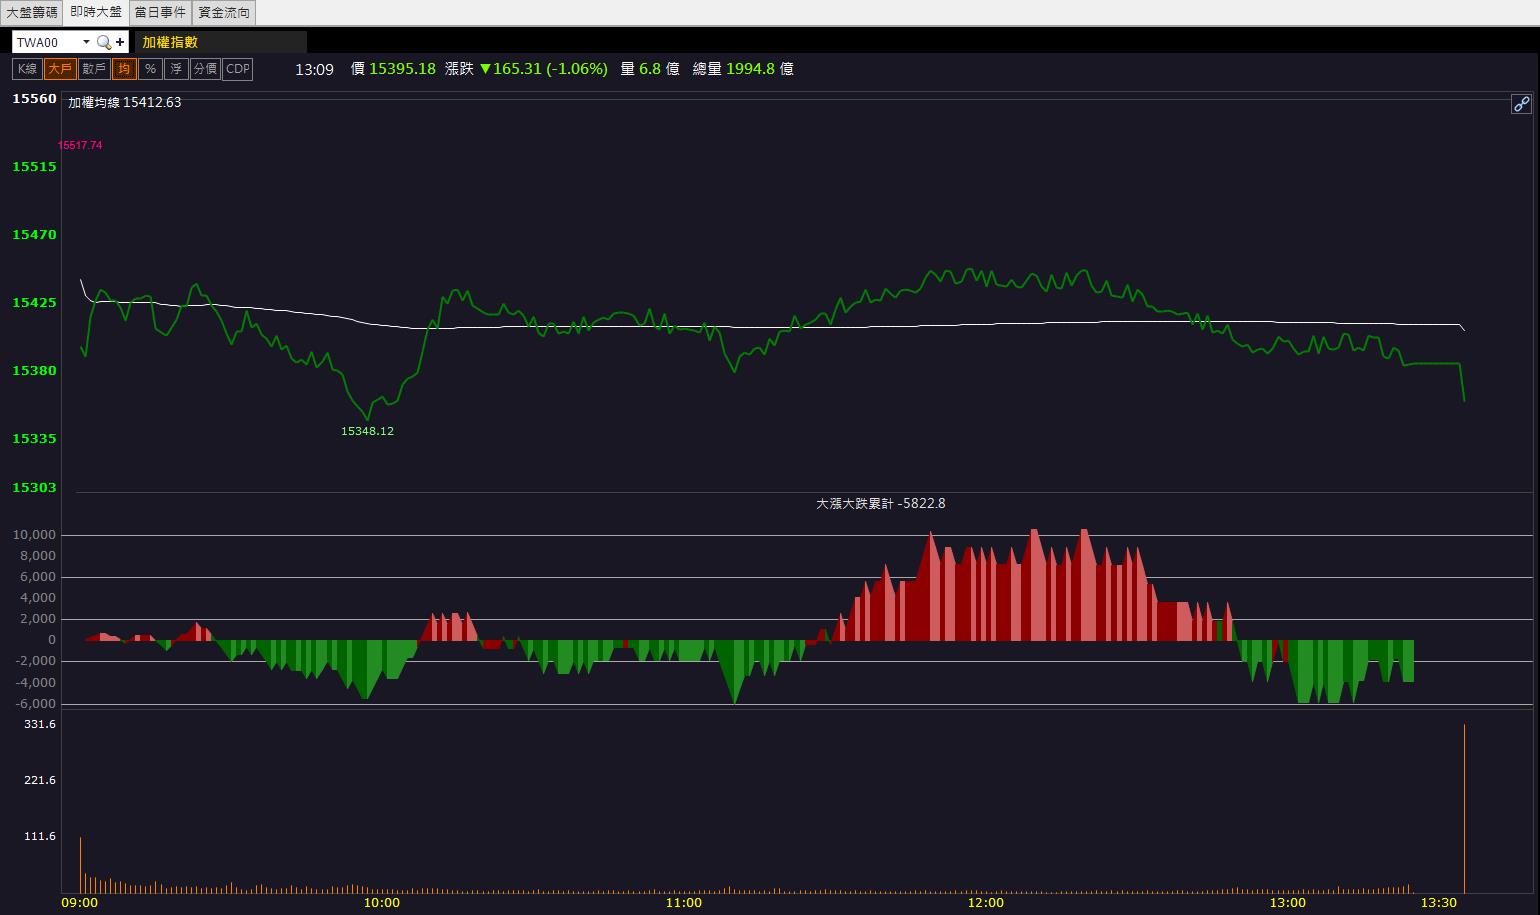Click the 15348.12 low price marker
Screen dimensions: 1540x915
[367, 431]
